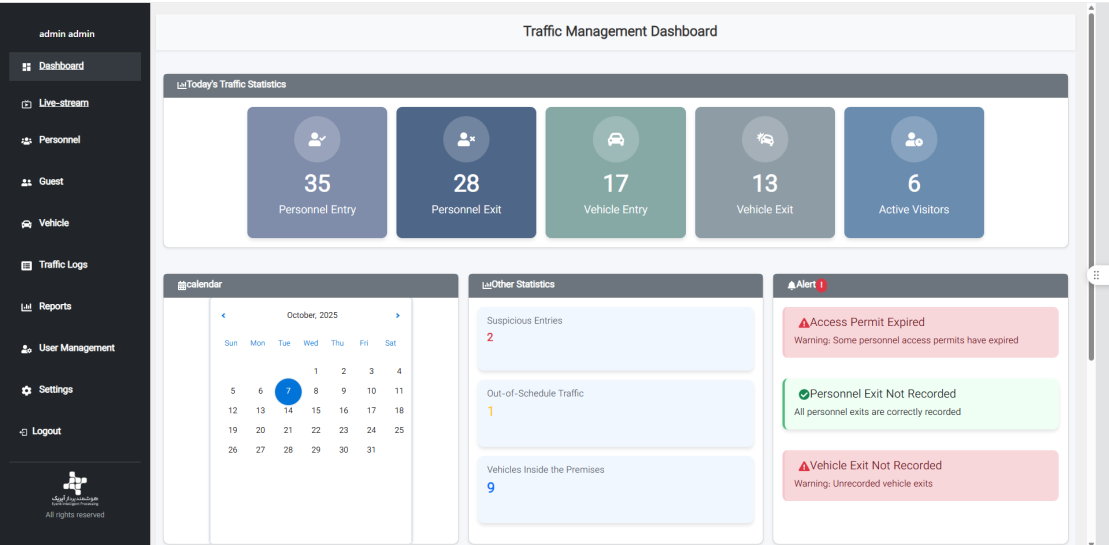
Task: Click the Suspicious Entries statistic card
Action: point(615,338)
